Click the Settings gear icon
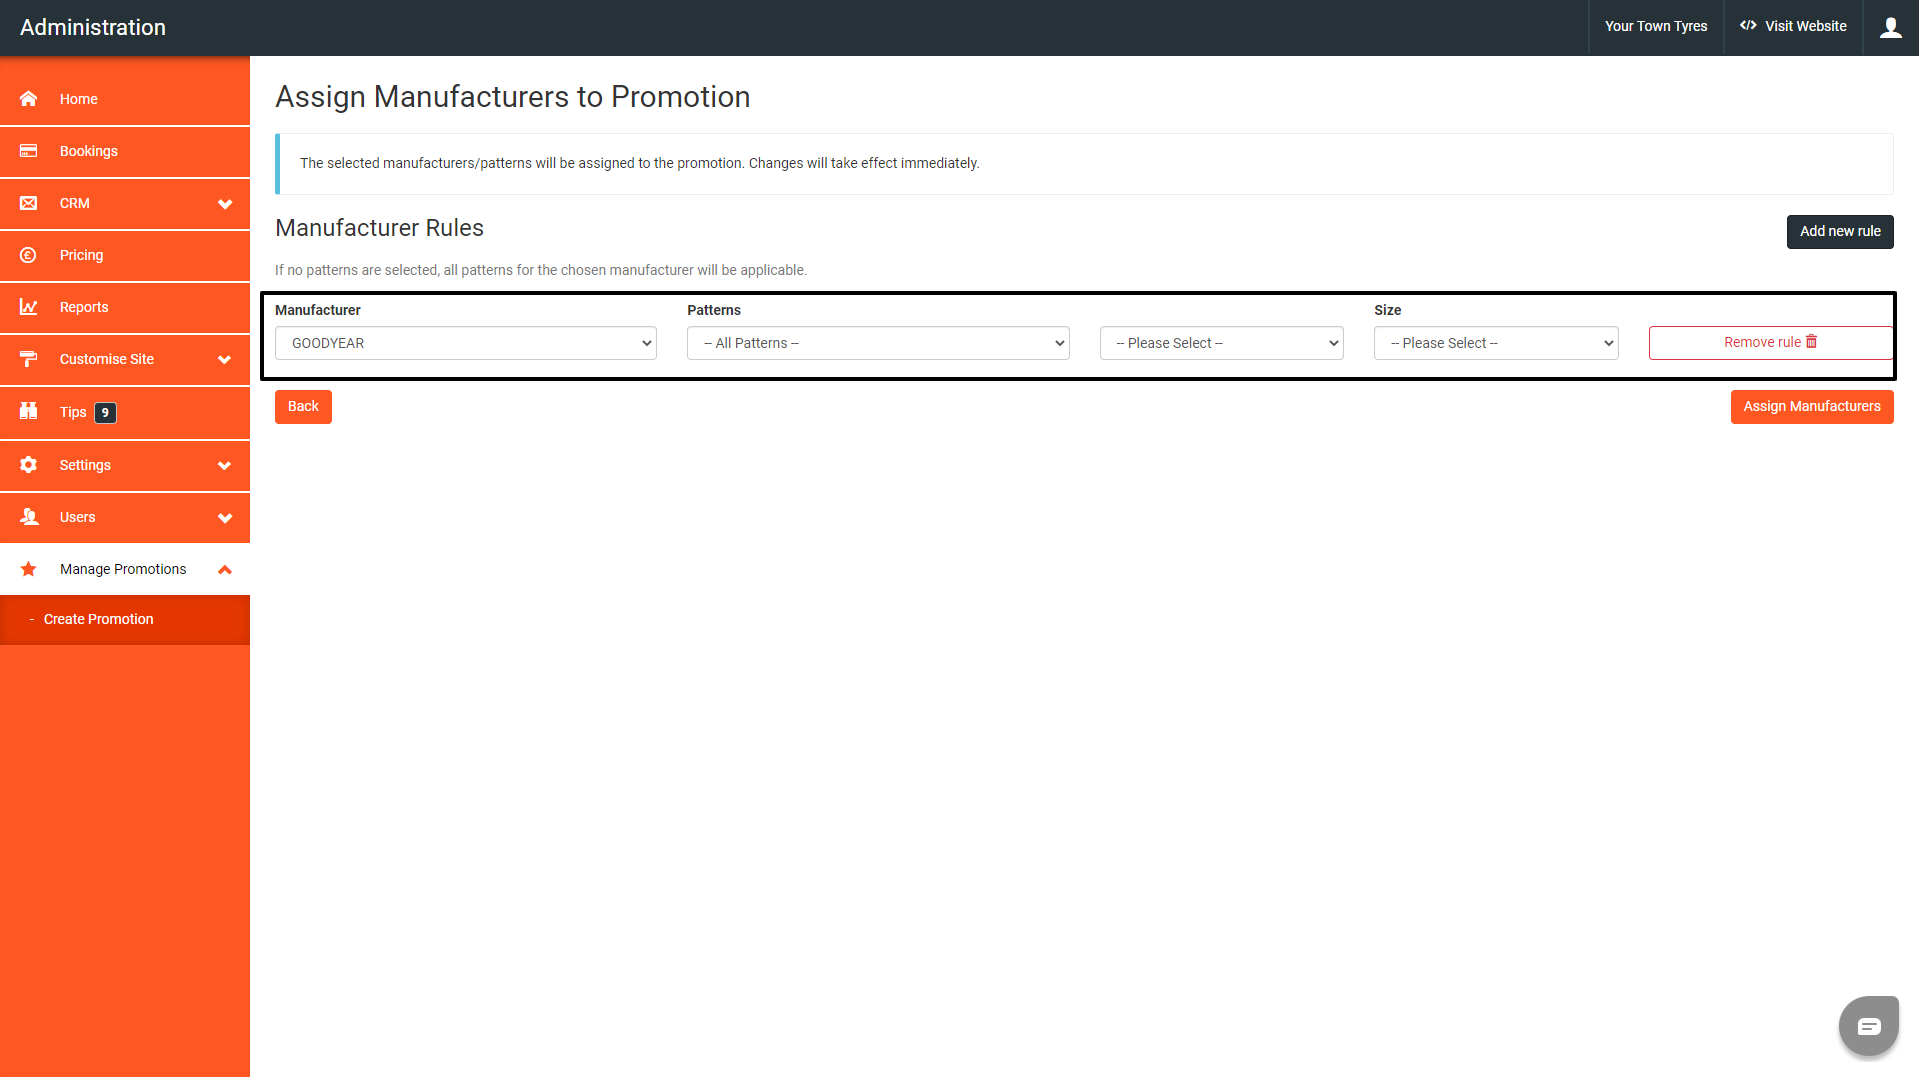The height and width of the screenshot is (1077, 1919). tap(28, 465)
